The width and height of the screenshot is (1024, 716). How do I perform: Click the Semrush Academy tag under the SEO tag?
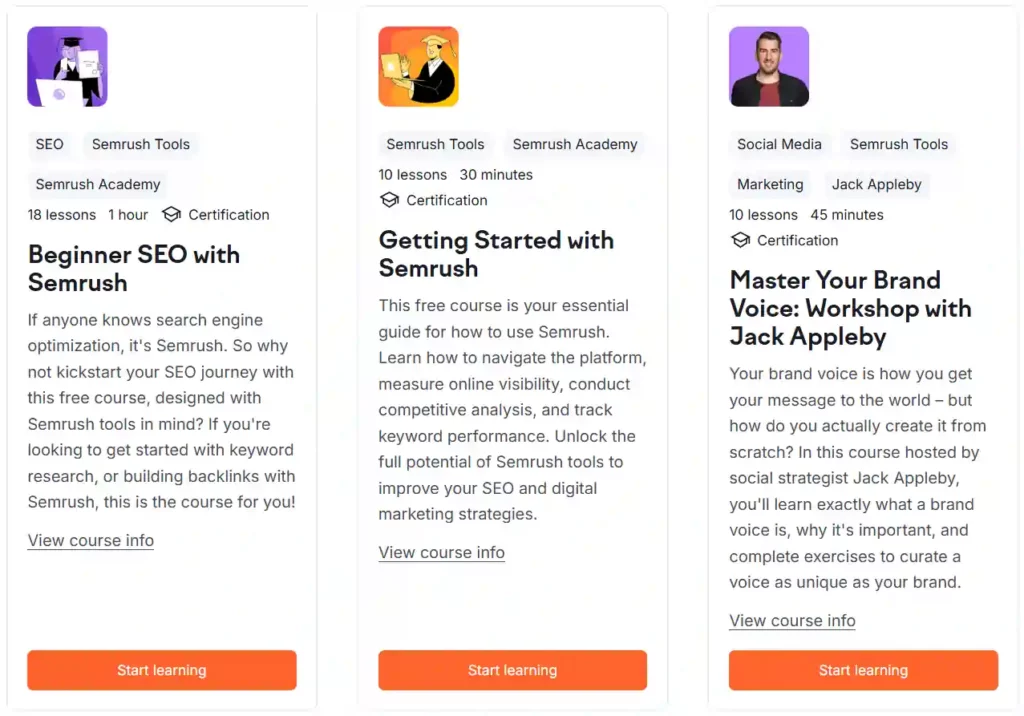(96, 184)
